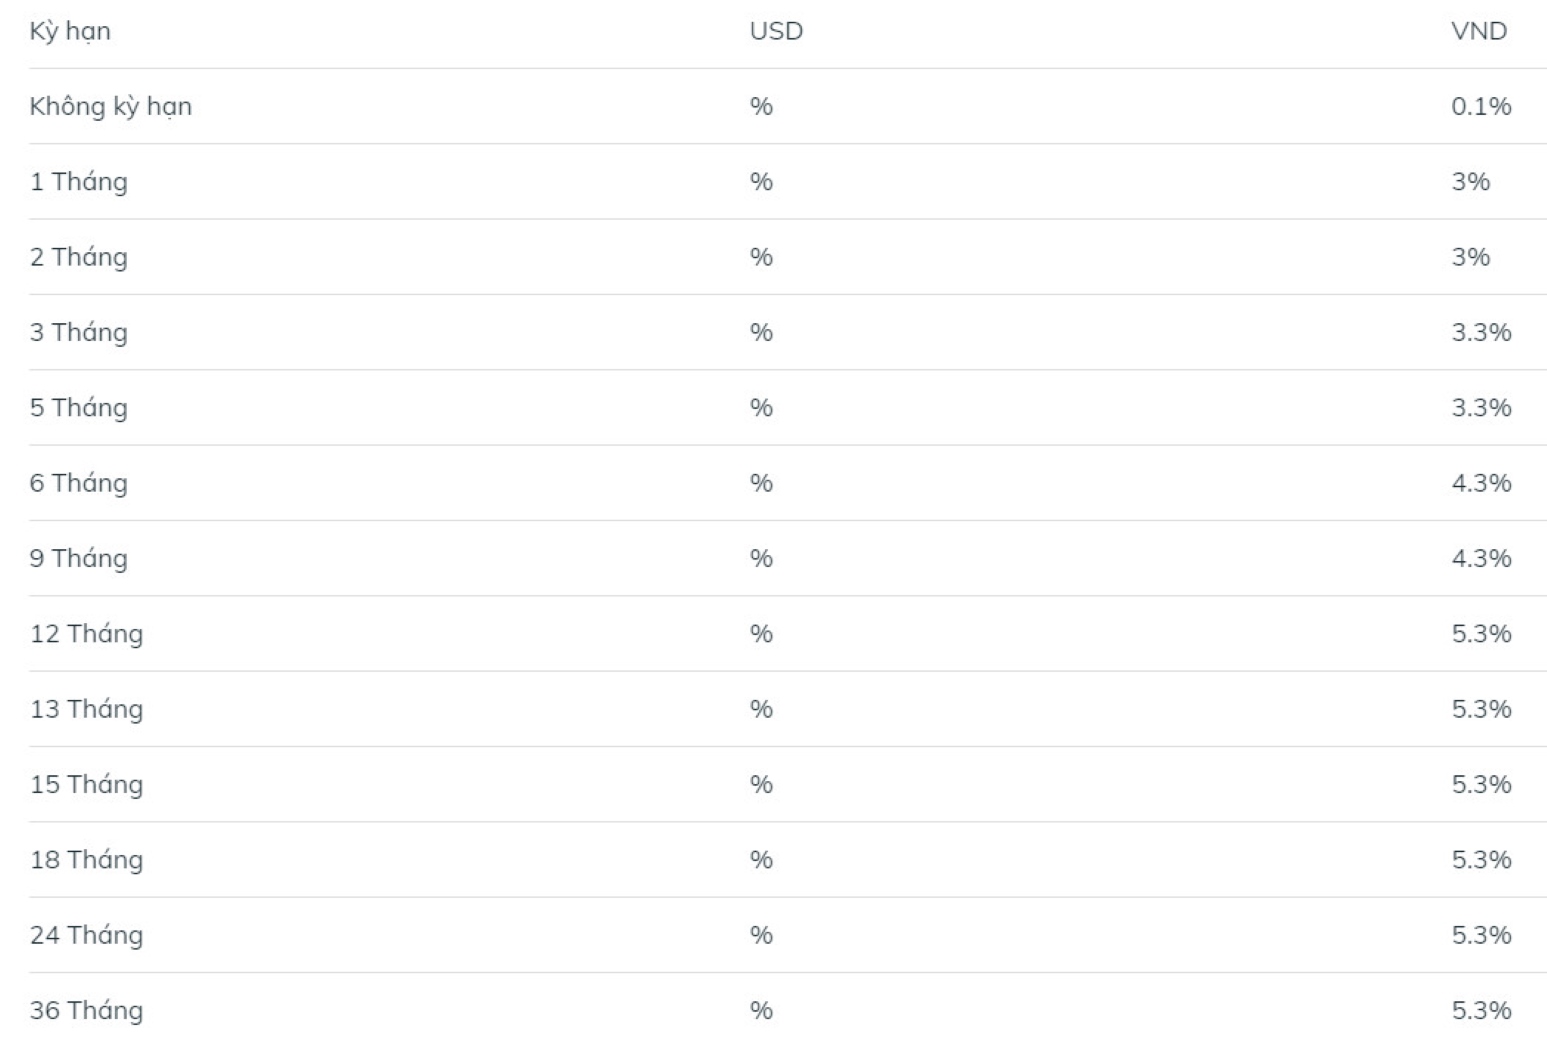Click the VND rate for 2 Tháng
Image resolution: width=1547 pixels, height=1046 pixels.
coord(1471,257)
